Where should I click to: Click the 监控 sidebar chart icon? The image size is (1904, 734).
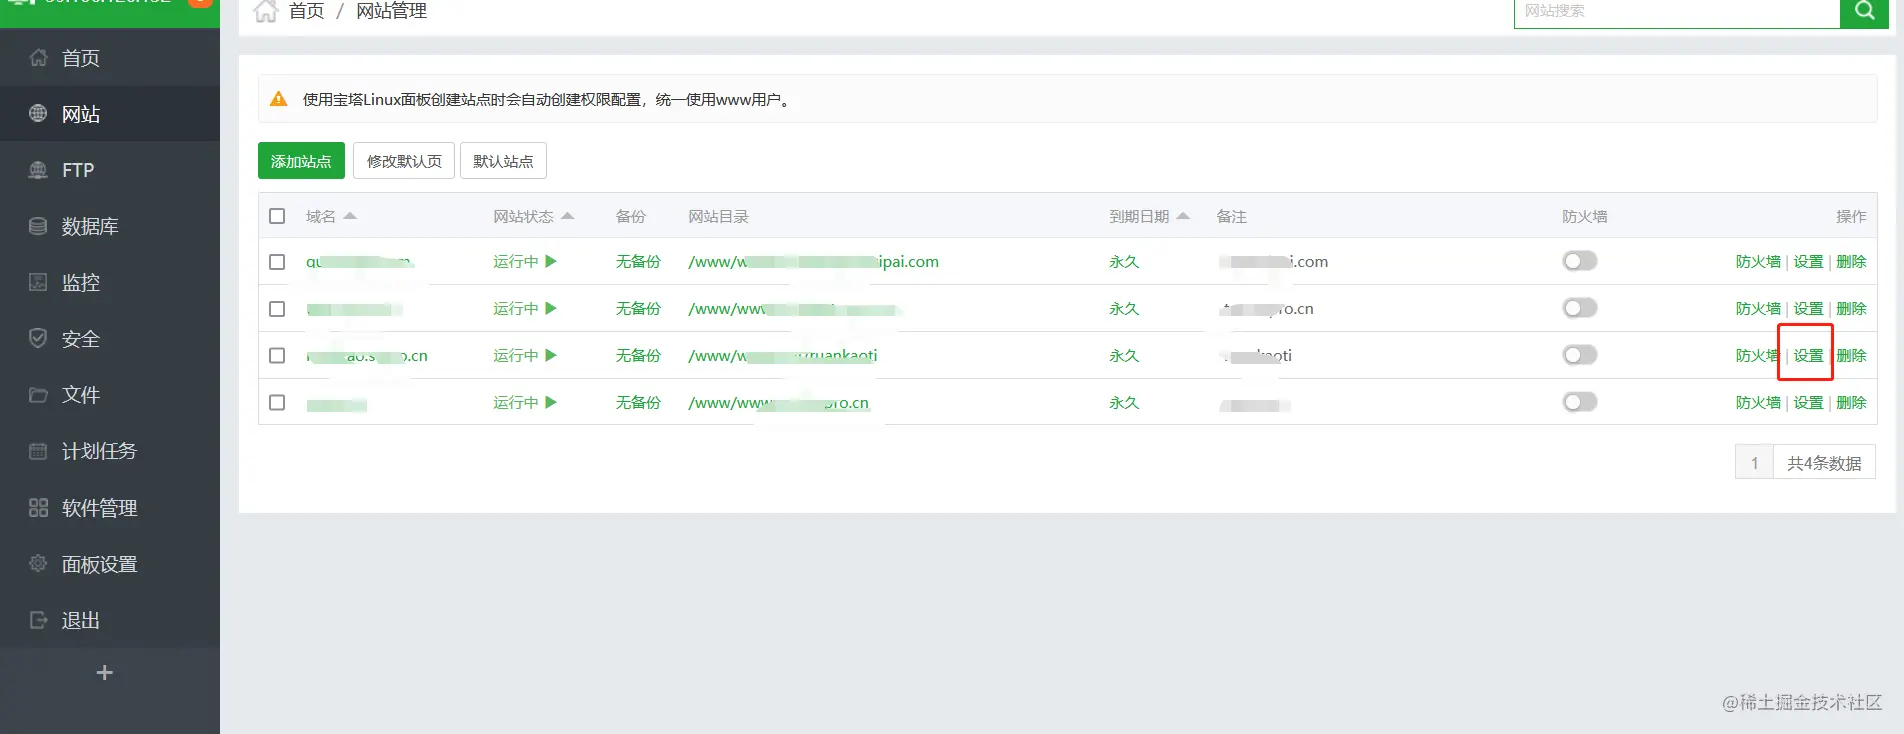point(38,282)
